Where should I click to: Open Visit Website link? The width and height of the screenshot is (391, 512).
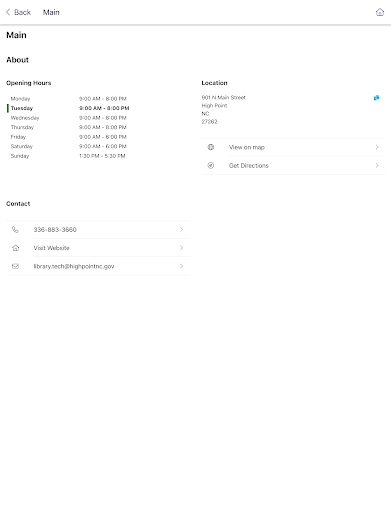pos(51,248)
